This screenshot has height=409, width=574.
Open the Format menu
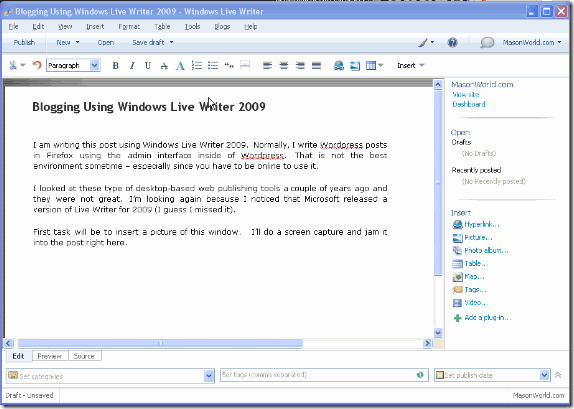[129, 27]
